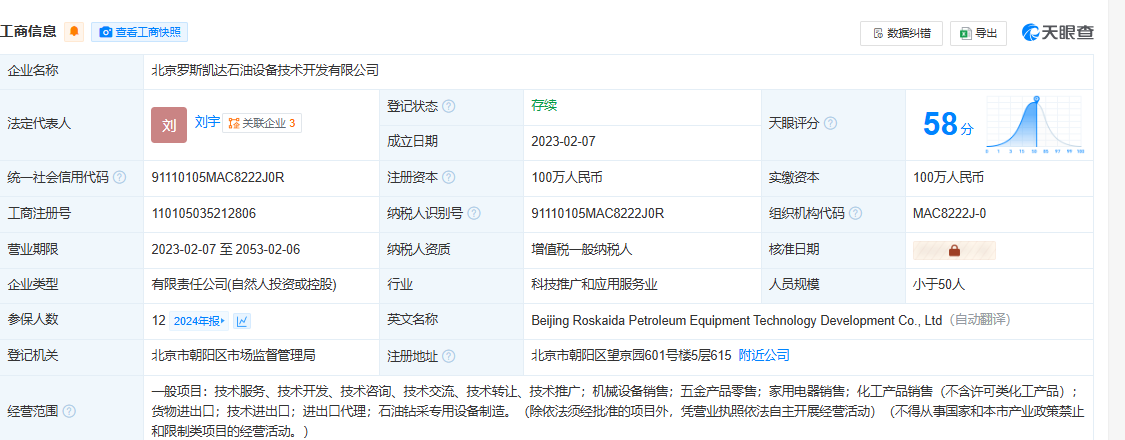The image size is (1125, 440).
Task: Click the 存续 registration status text
Action: click(544, 106)
